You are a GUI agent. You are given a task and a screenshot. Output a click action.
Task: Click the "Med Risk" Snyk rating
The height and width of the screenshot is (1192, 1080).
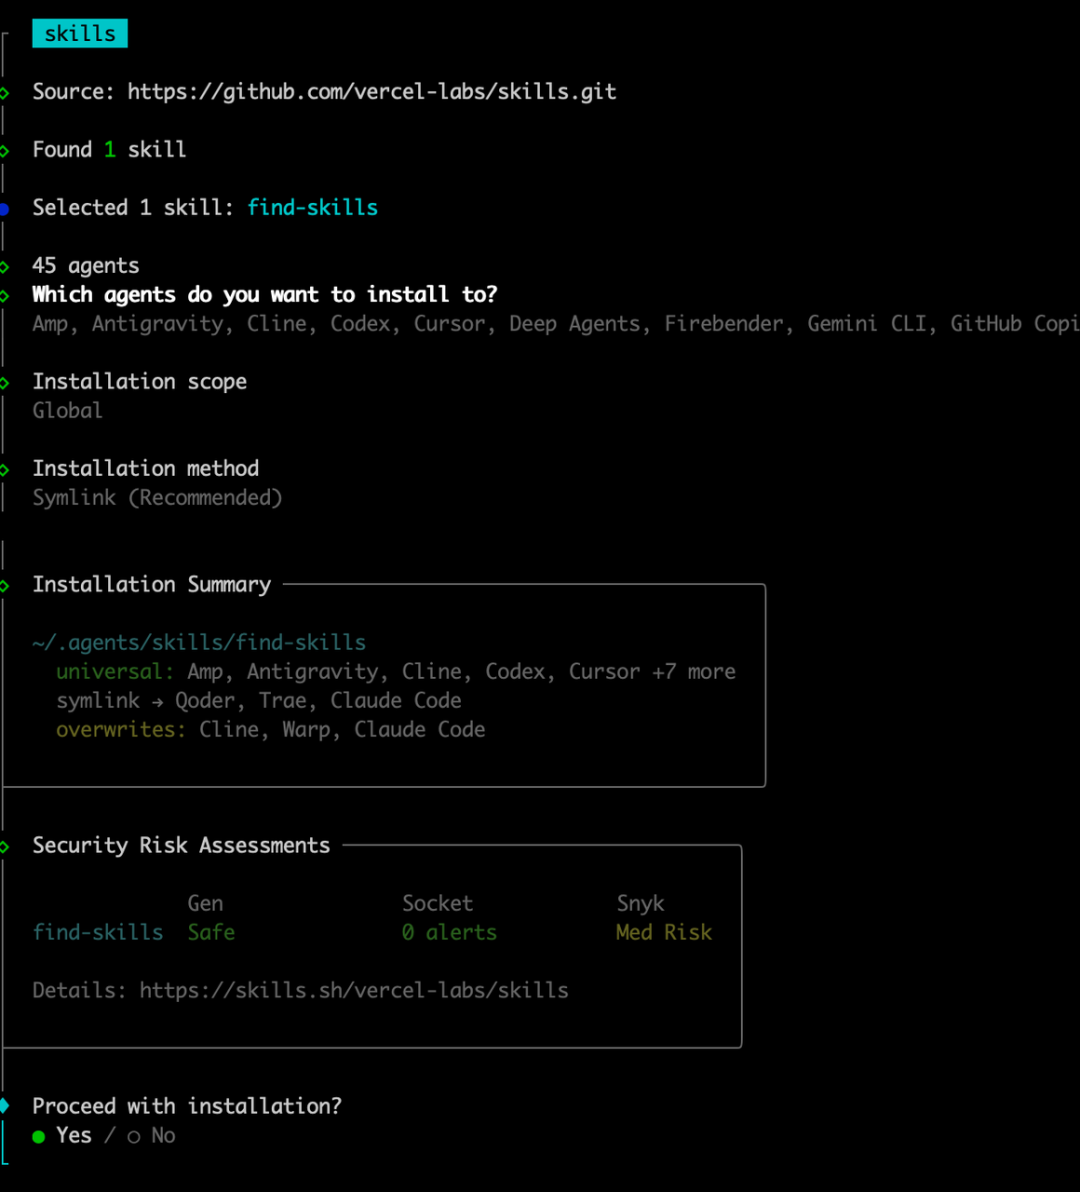(664, 933)
